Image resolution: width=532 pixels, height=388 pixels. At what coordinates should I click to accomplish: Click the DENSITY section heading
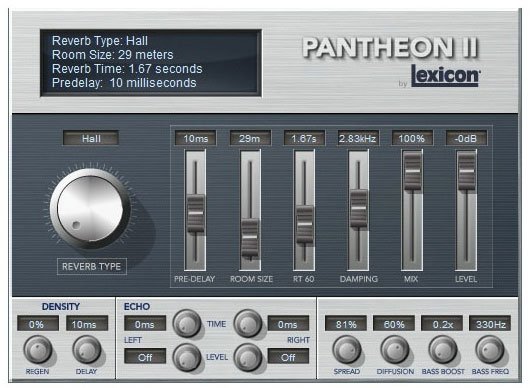coord(61,306)
